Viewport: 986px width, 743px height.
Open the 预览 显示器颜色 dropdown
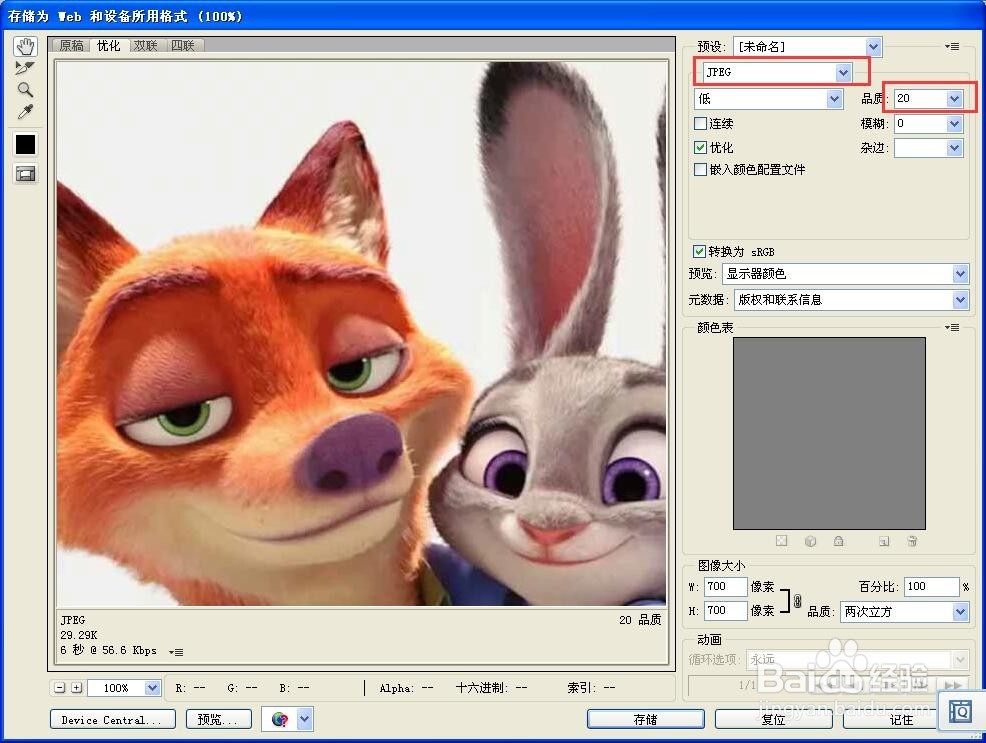[x=960, y=273]
